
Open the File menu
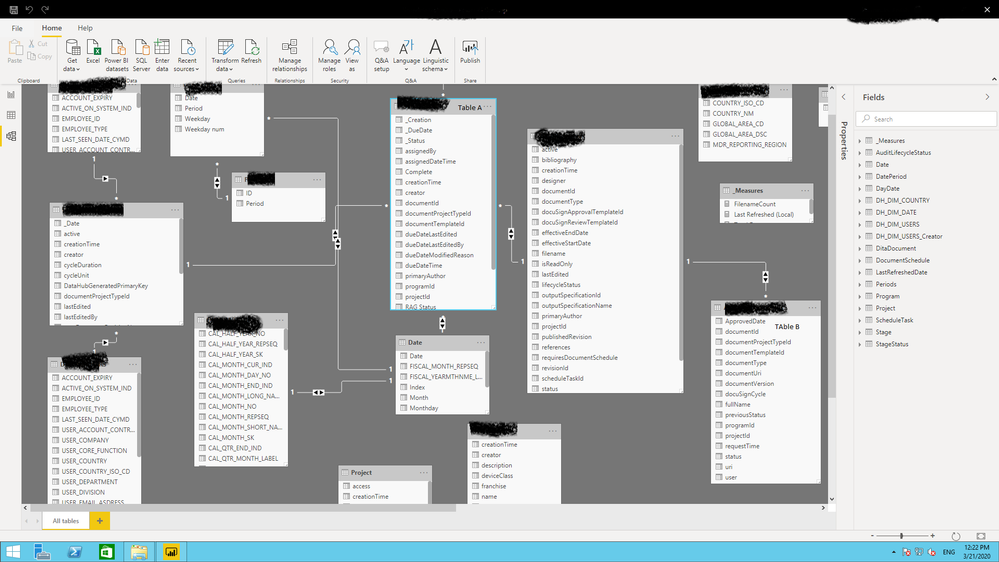click(x=17, y=28)
